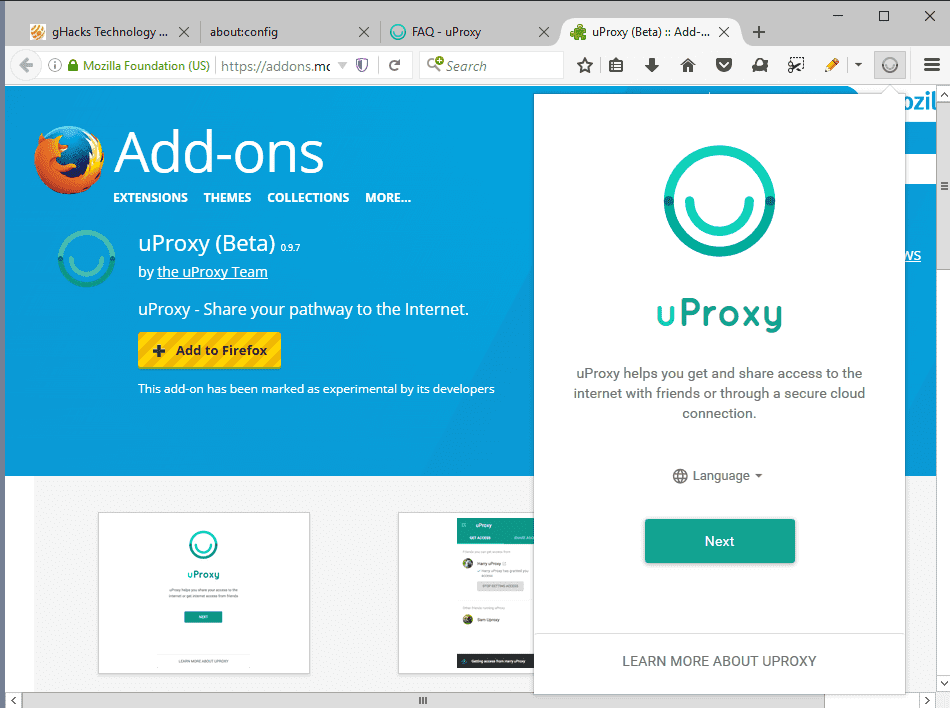The width and height of the screenshot is (950, 708).
Task: Click the Next button in uProxy panel
Action: click(x=719, y=541)
